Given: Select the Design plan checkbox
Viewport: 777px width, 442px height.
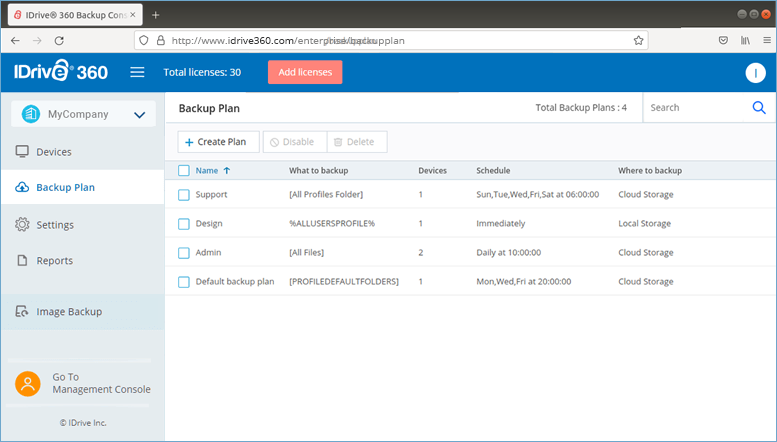Looking at the screenshot, I should (184, 224).
